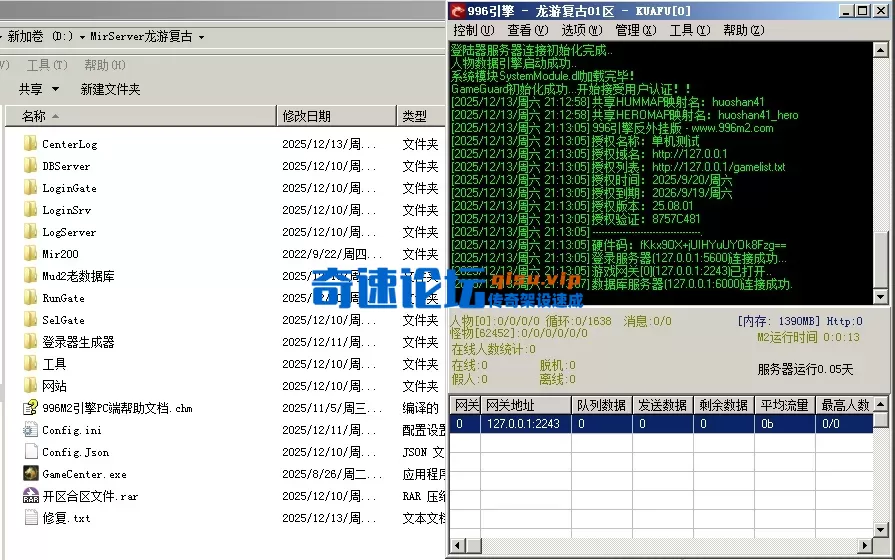Click the MirServer龙游复古 breadcrumb path
Image resolution: width=895 pixels, height=560 pixels.
(141, 37)
